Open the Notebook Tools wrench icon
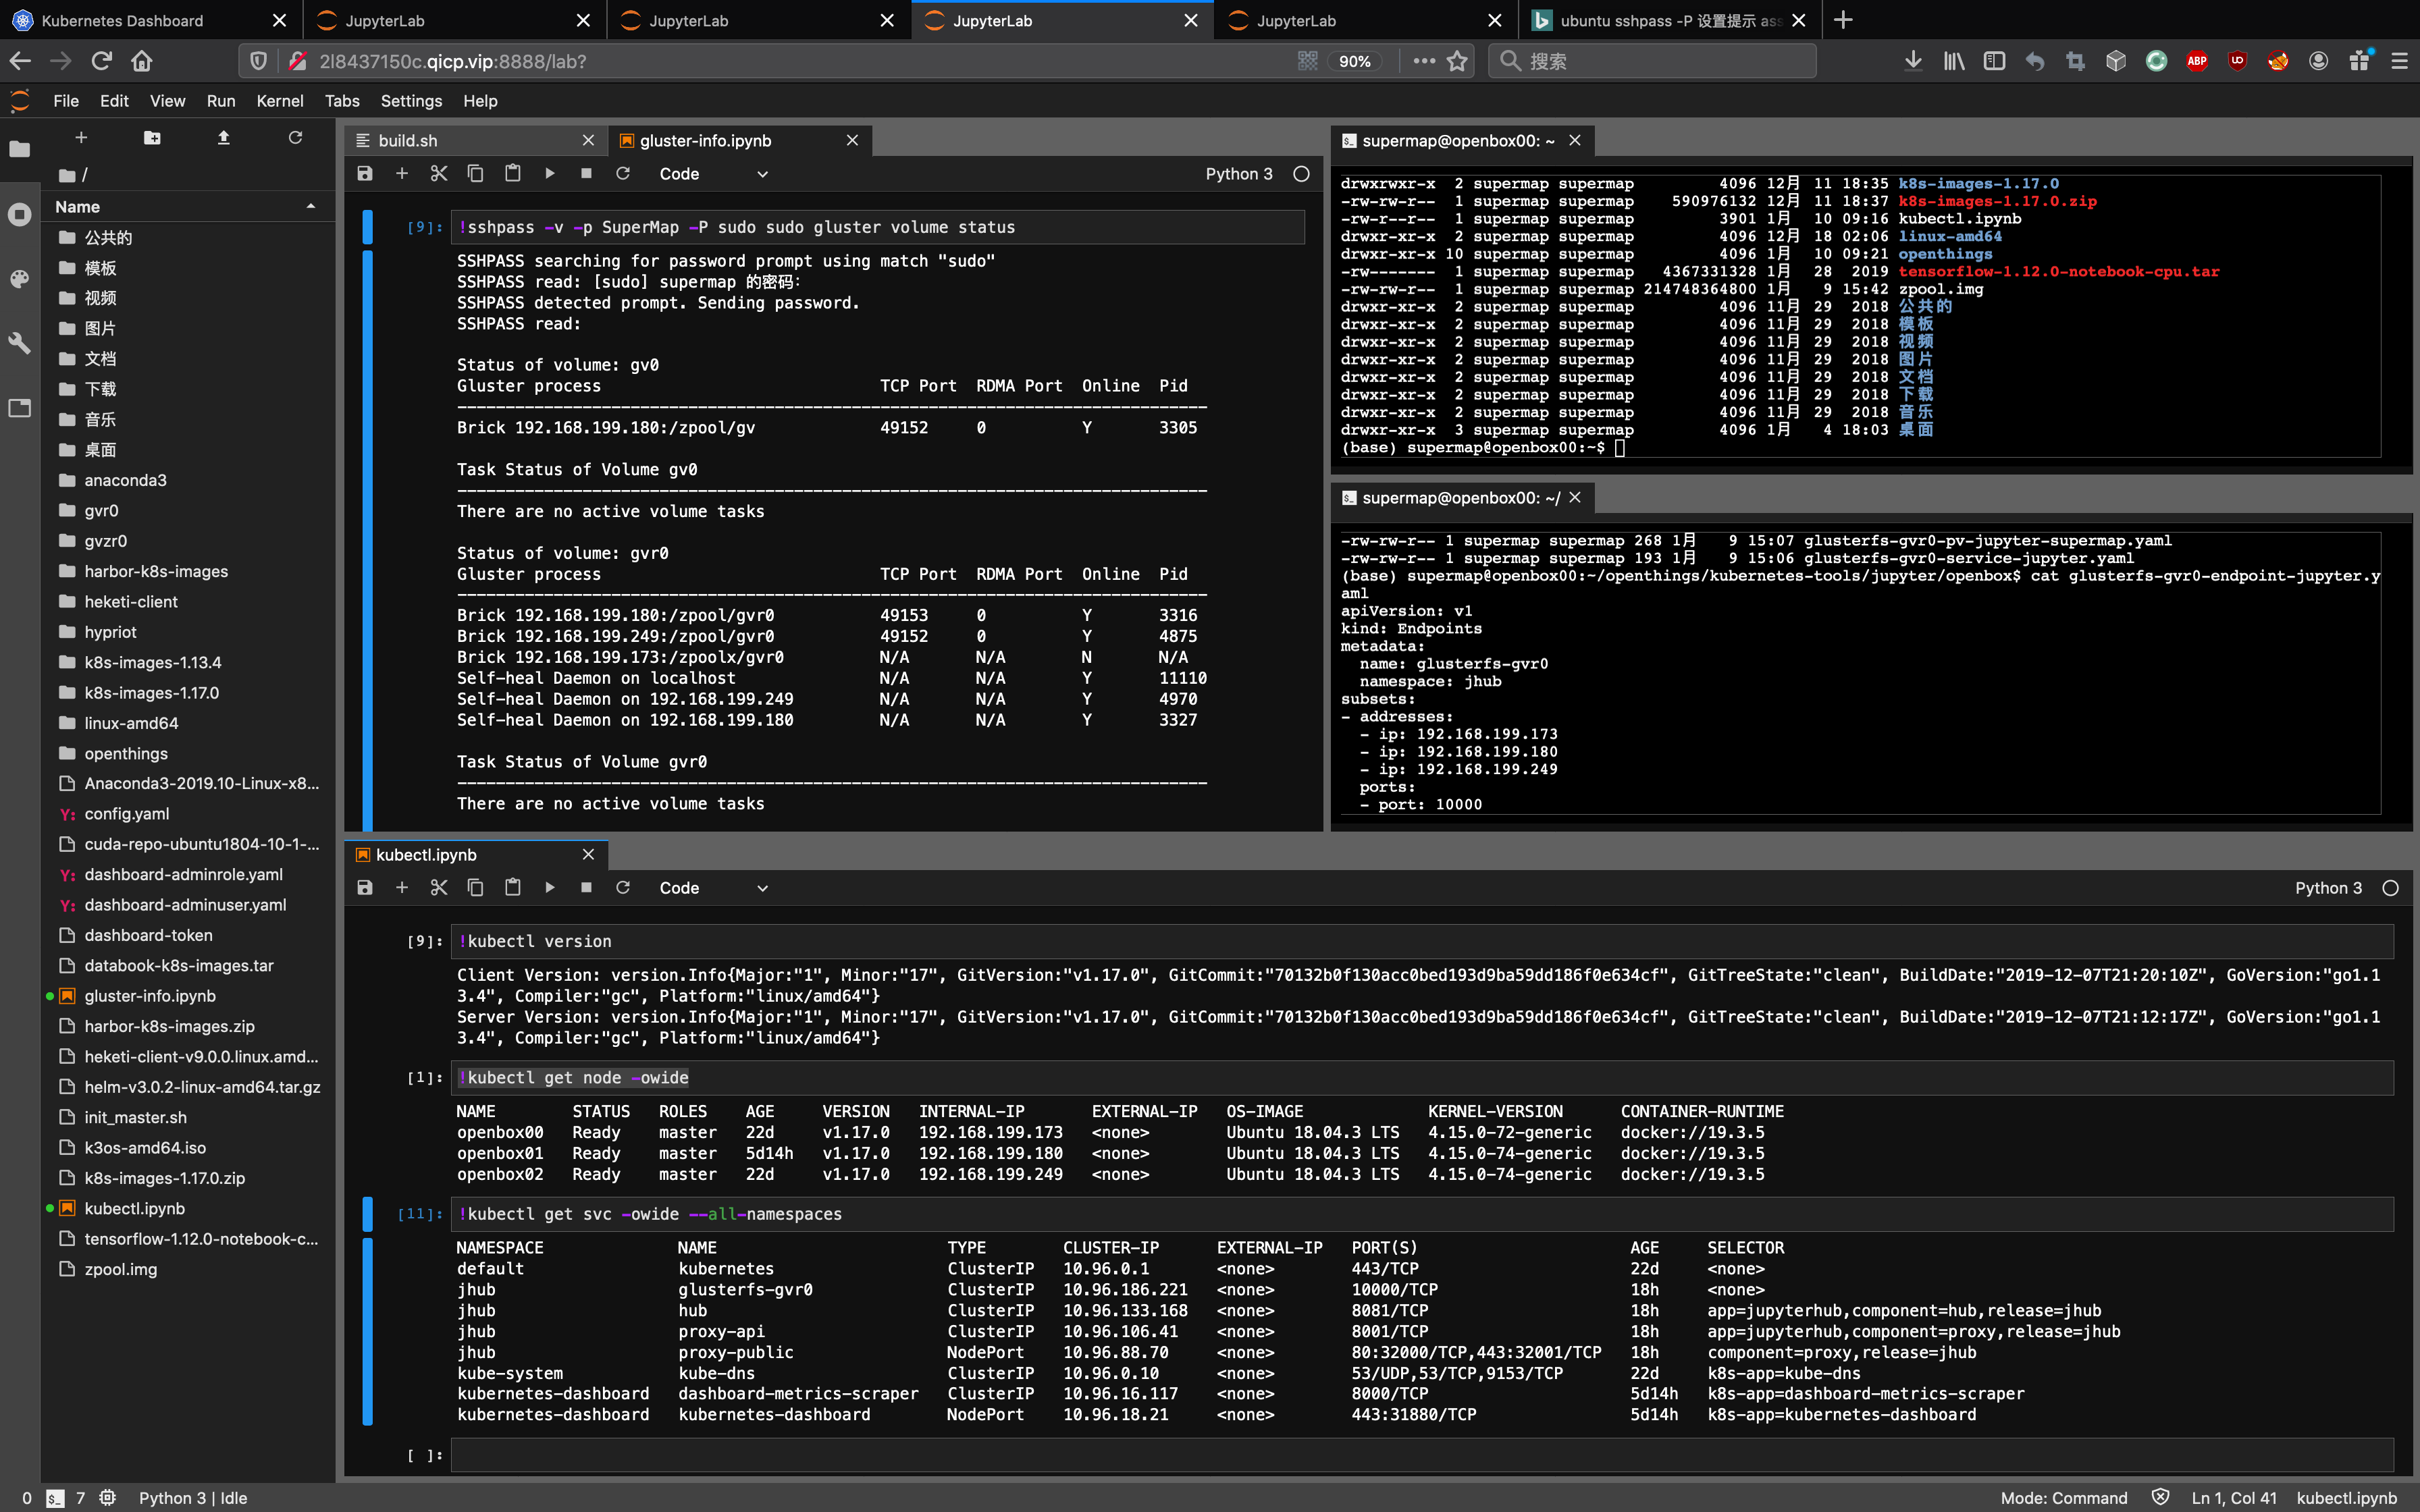Screen dimensions: 2420x1512 point(19,343)
